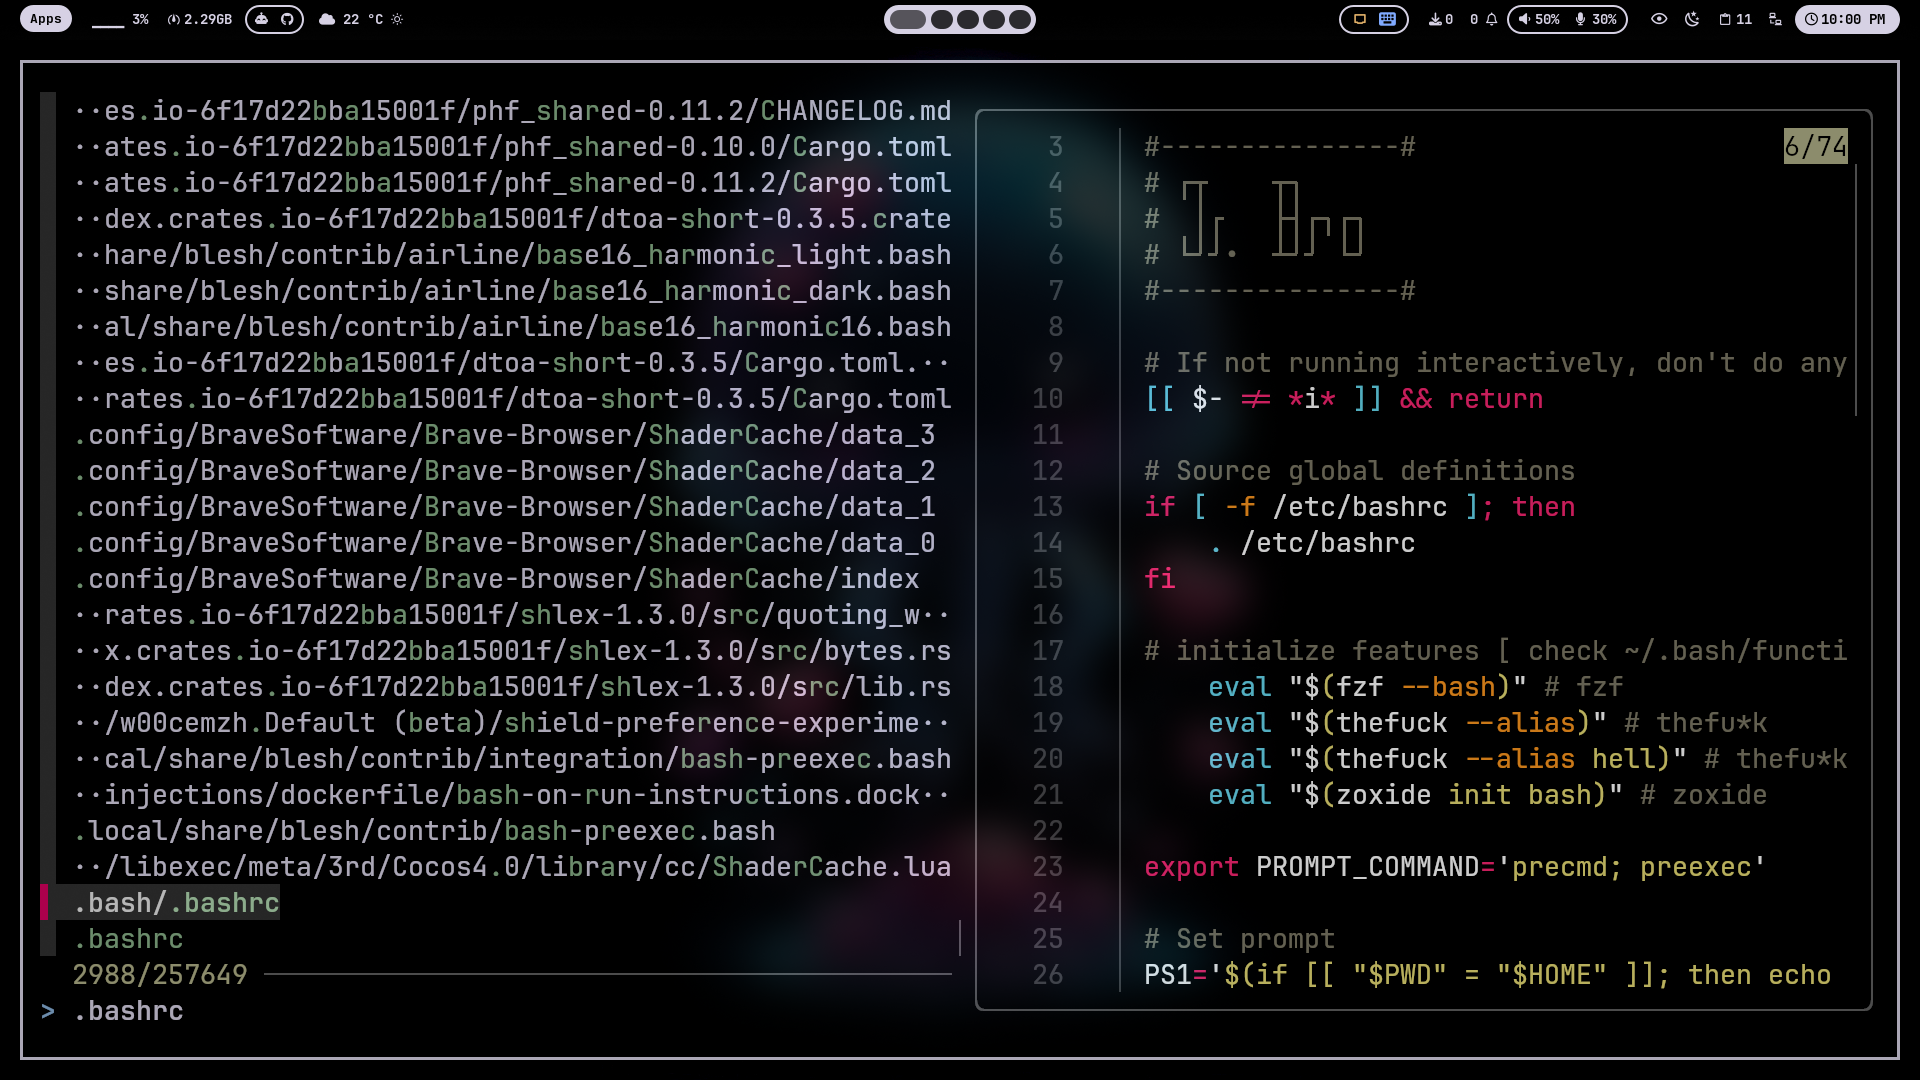The image size is (1920, 1080).
Task: Select the lone .bashrc result below the highlight
Action: (x=128, y=939)
